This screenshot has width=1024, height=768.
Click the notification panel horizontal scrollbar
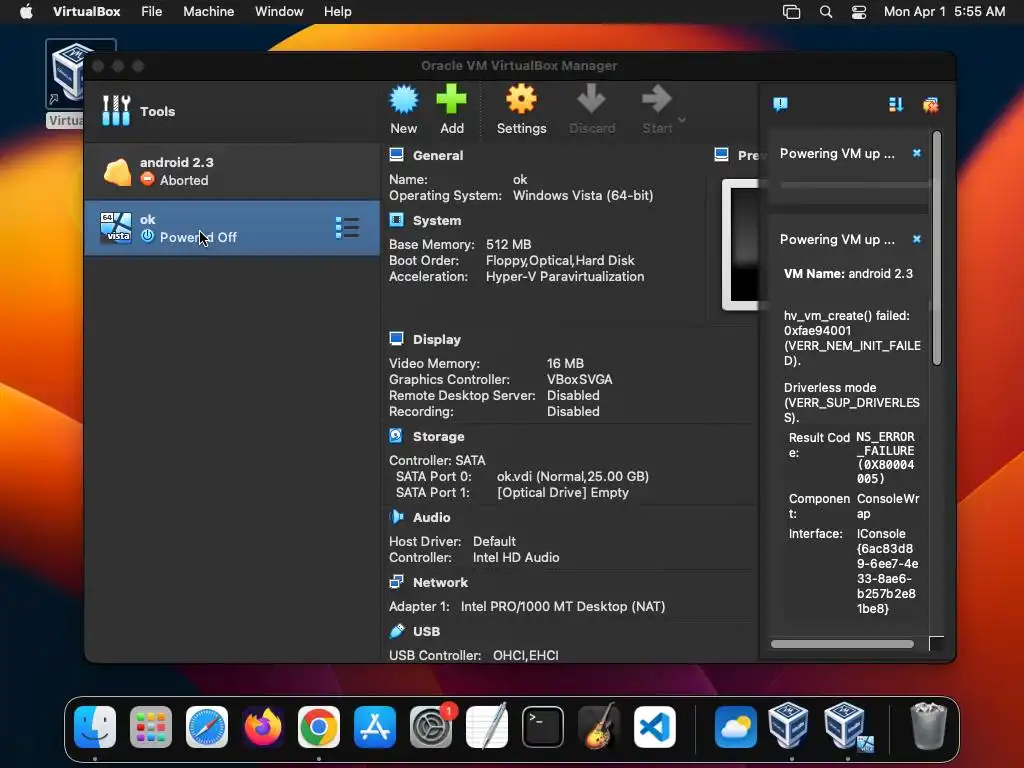pos(842,644)
